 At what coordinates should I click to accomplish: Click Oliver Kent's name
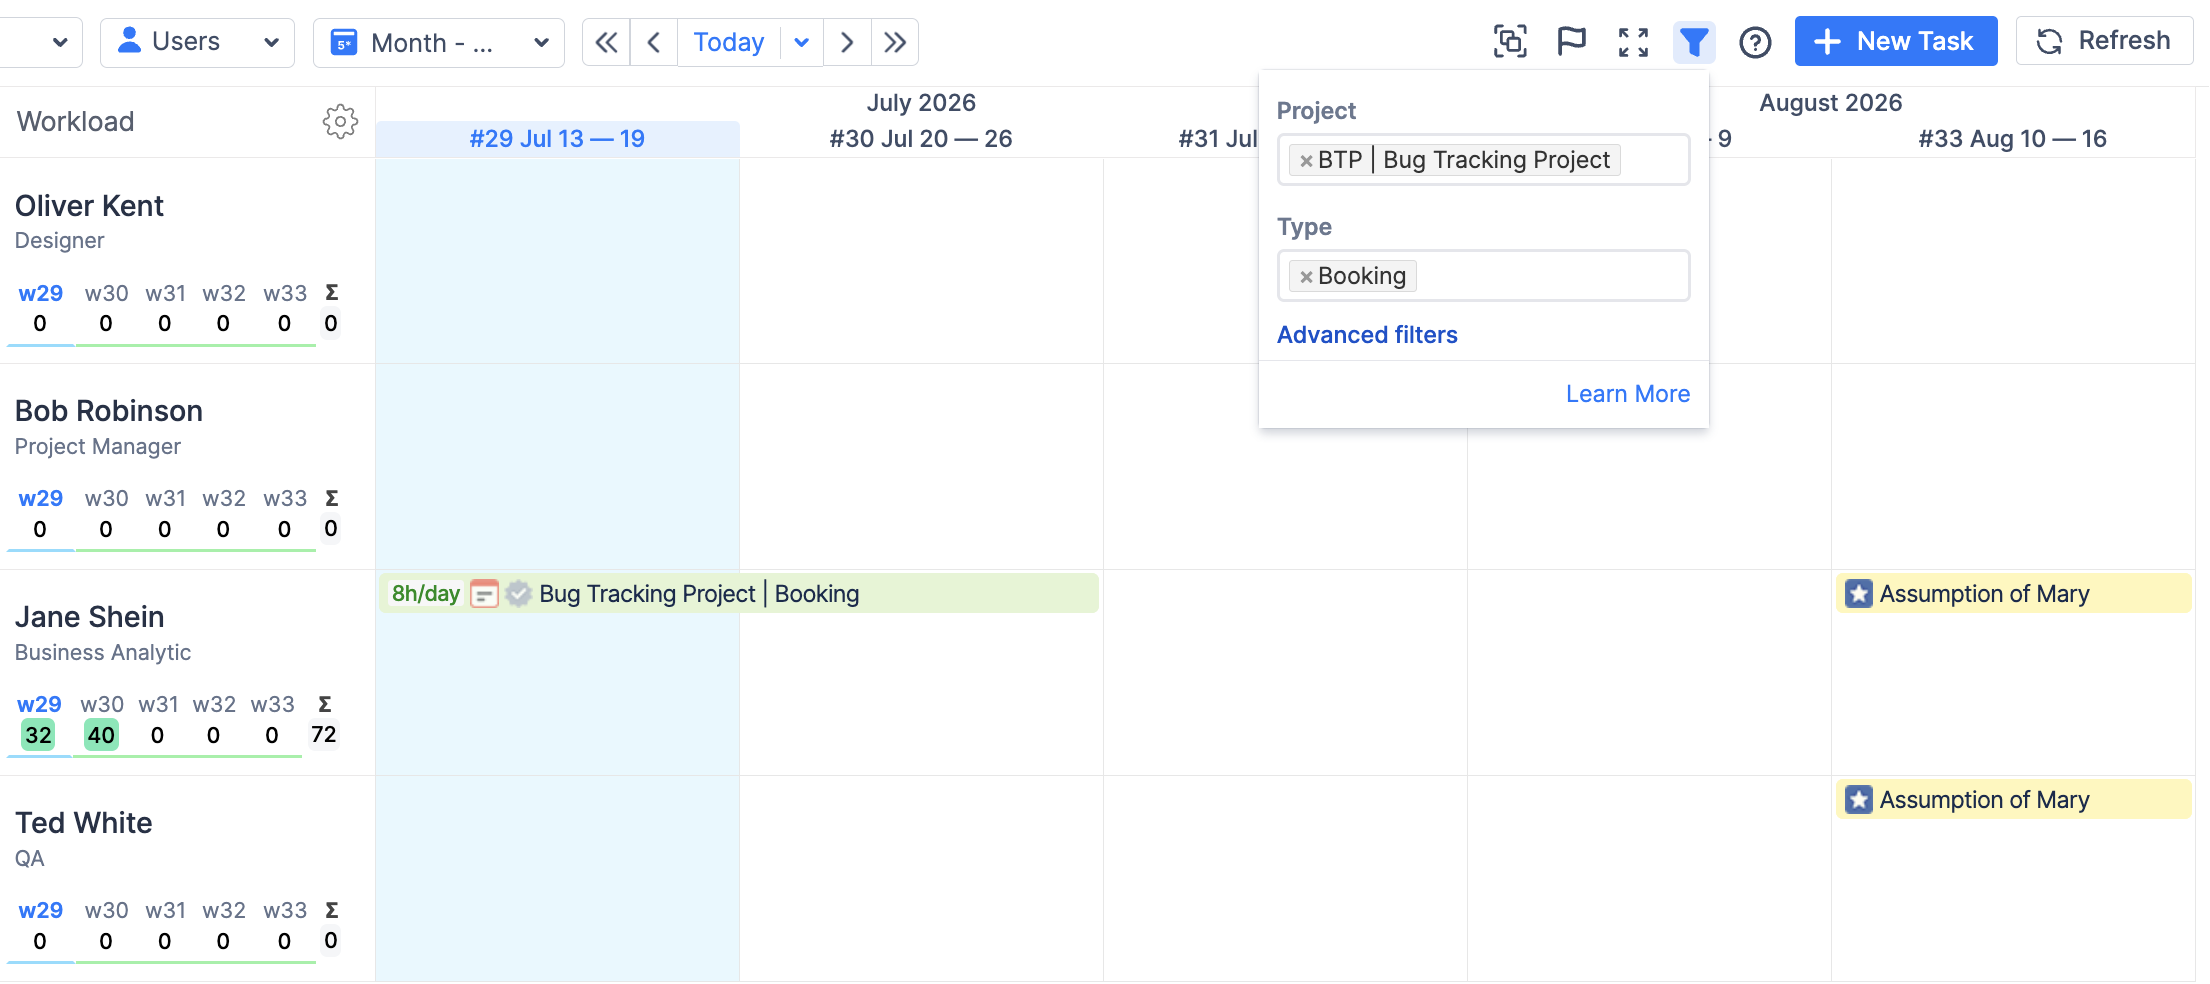[x=89, y=206]
